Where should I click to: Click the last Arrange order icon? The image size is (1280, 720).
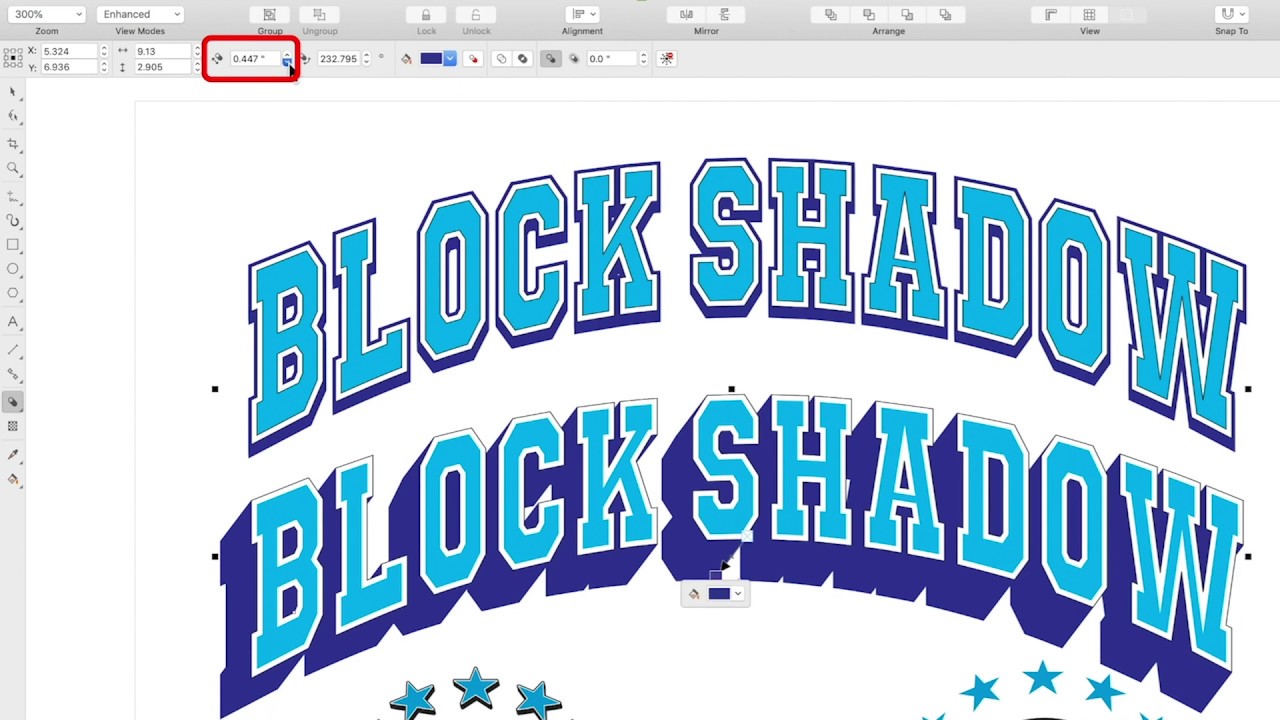[x=946, y=14]
